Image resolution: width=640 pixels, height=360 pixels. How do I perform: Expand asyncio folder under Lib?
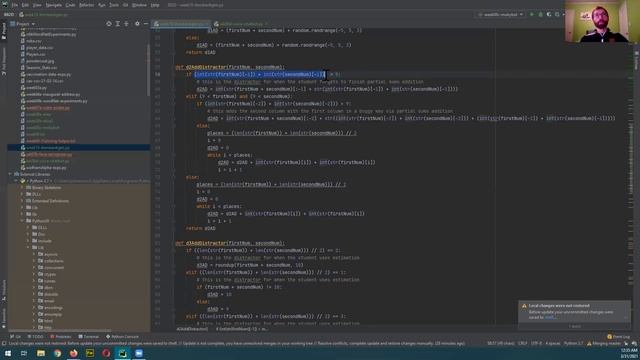click(34, 254)
